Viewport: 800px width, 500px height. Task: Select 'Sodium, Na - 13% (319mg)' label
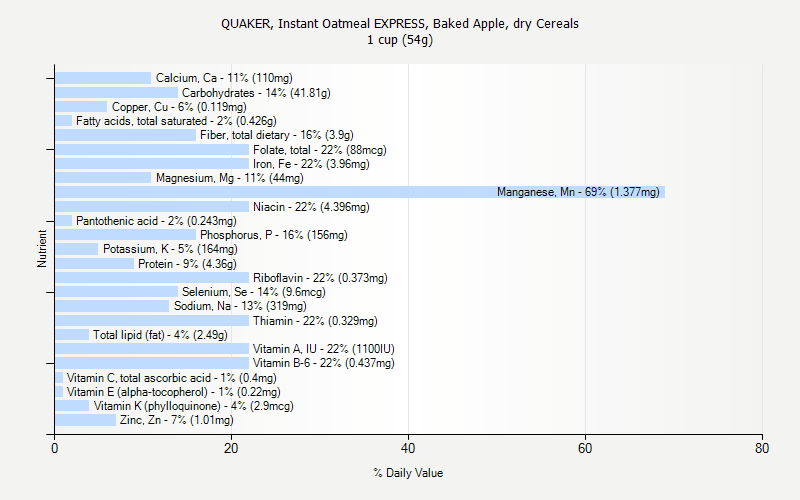[x=240, y=306]
